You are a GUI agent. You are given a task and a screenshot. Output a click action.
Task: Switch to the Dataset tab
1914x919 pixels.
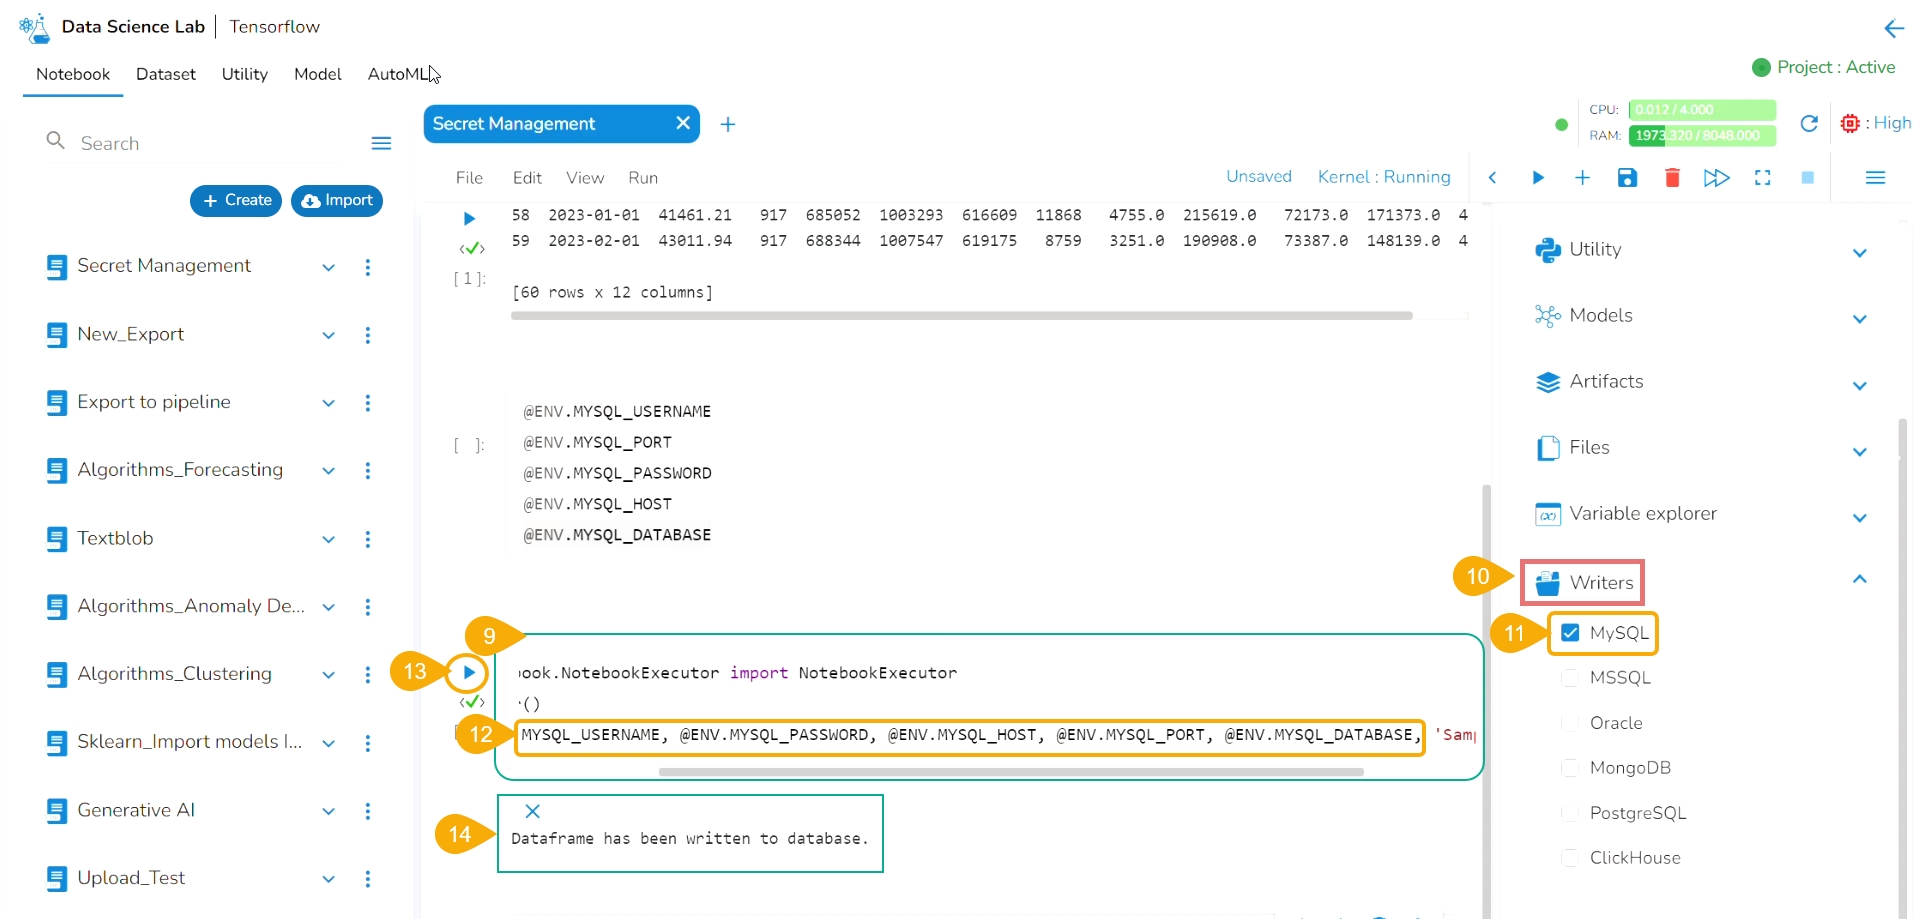[166, 74]
